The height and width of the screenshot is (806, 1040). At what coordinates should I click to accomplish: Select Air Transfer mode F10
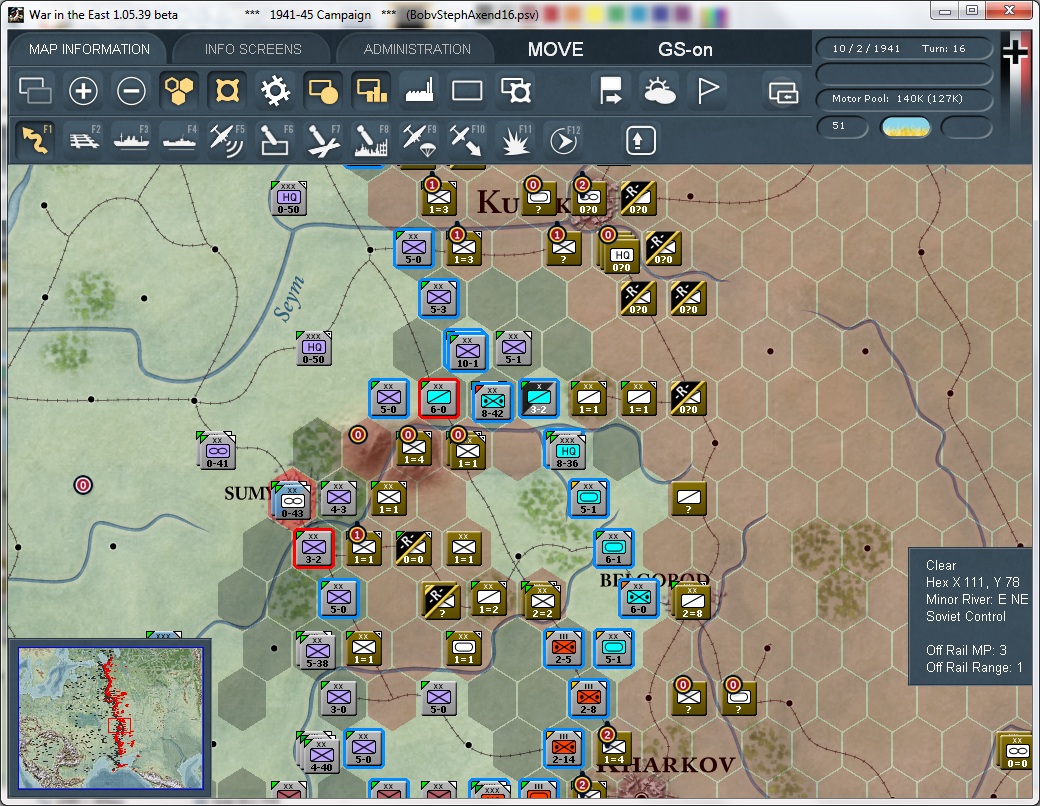(467, 139)
